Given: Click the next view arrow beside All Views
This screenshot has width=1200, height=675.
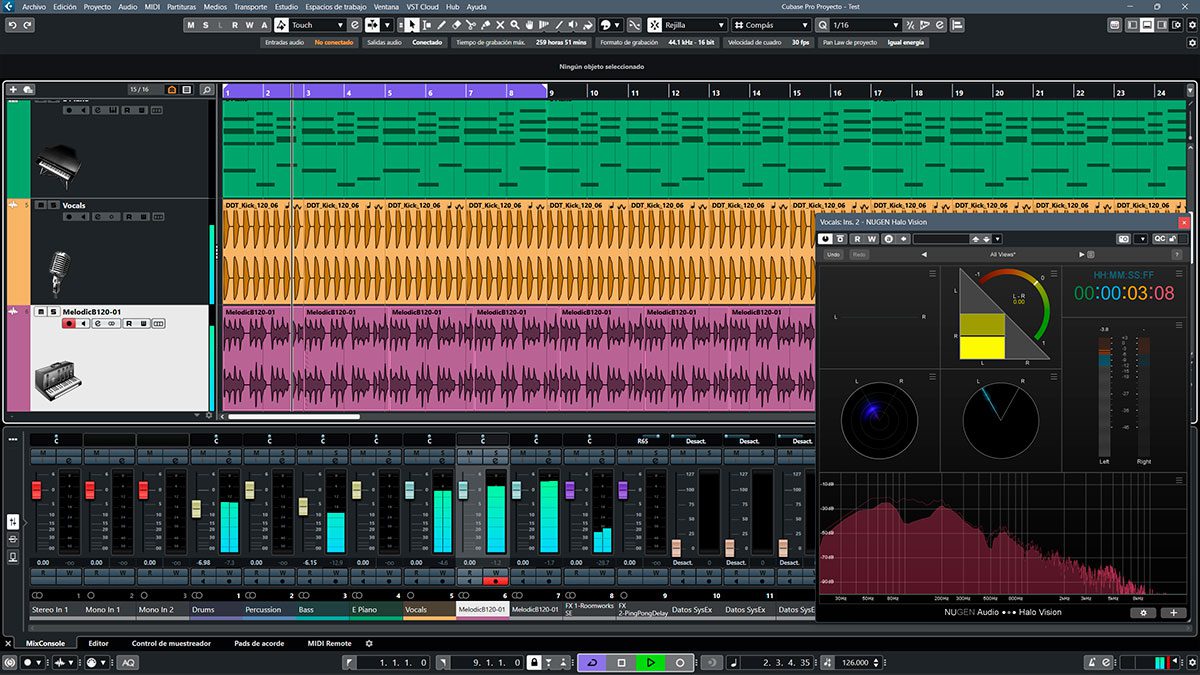Looking at the screenshot, I should coord(1080,255).
